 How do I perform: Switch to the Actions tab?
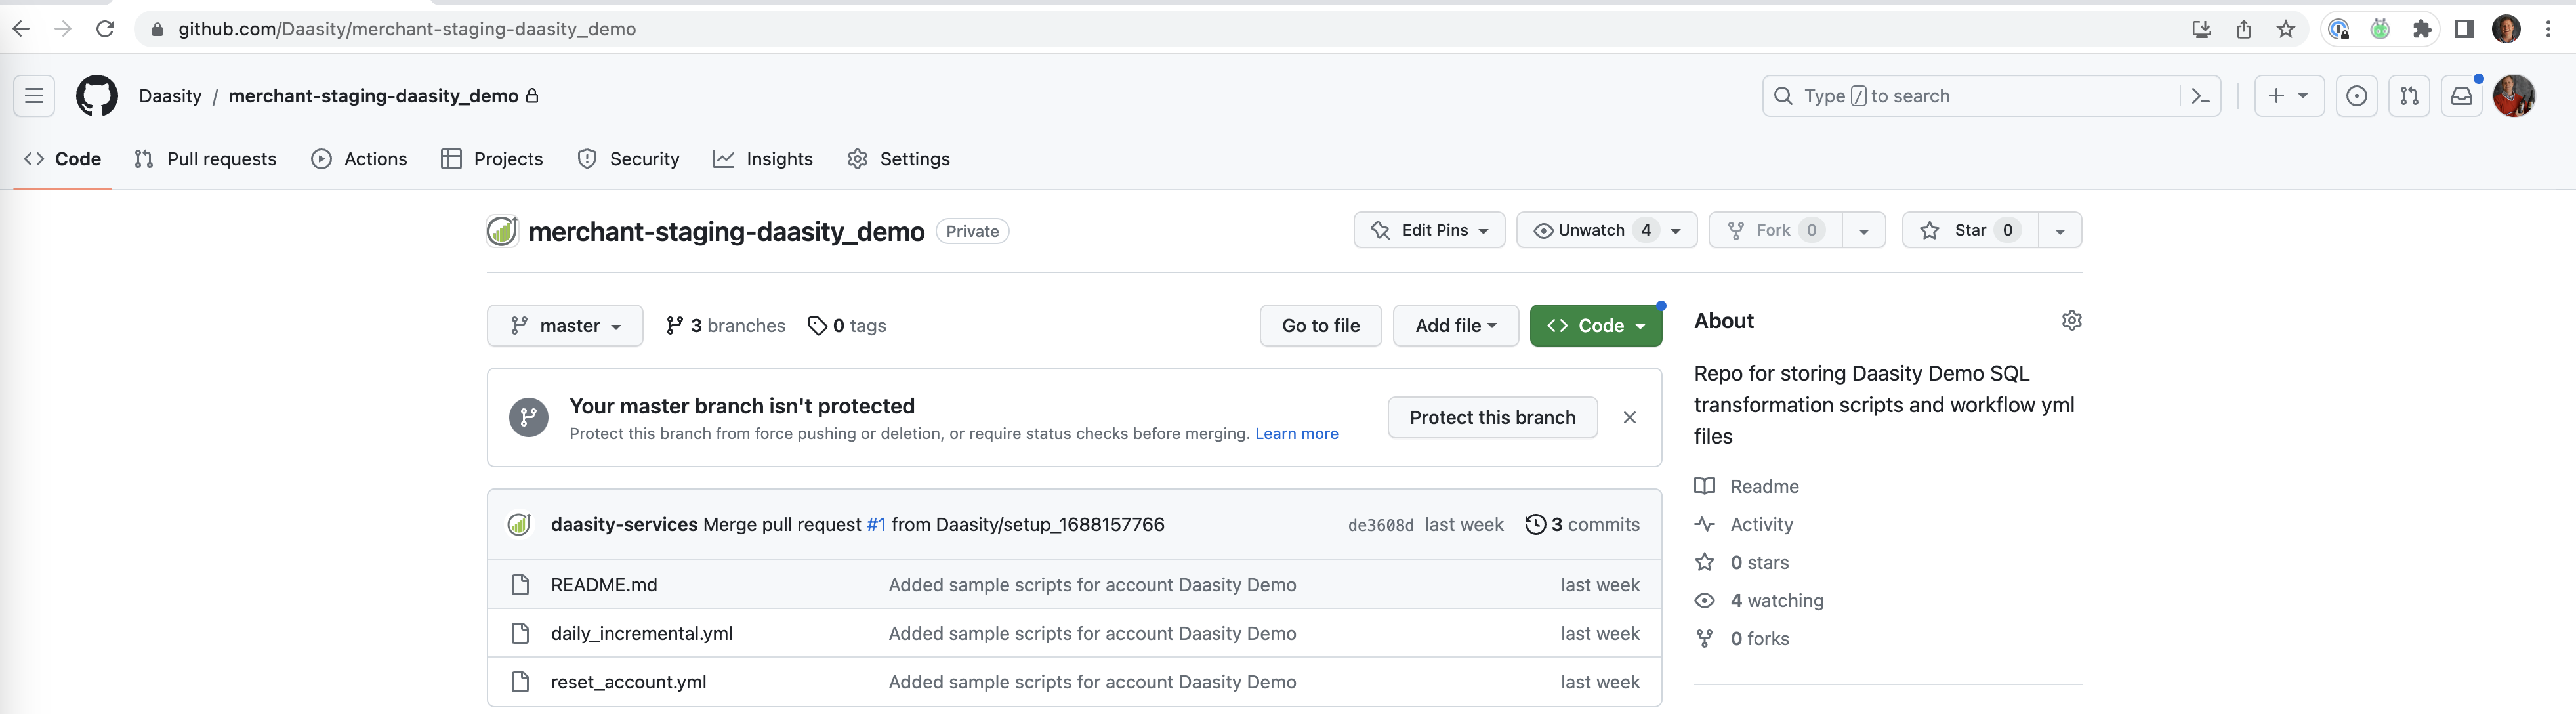tap(360, 159)
